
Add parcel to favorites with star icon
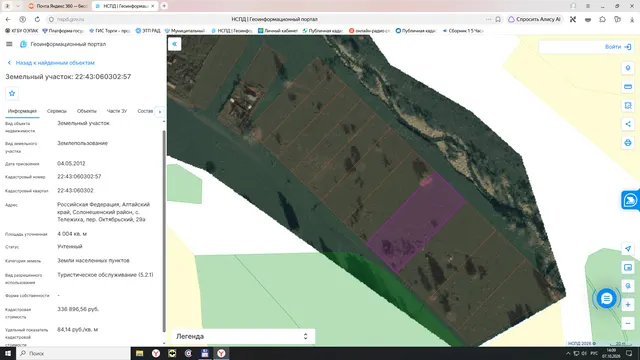point(12,93)
